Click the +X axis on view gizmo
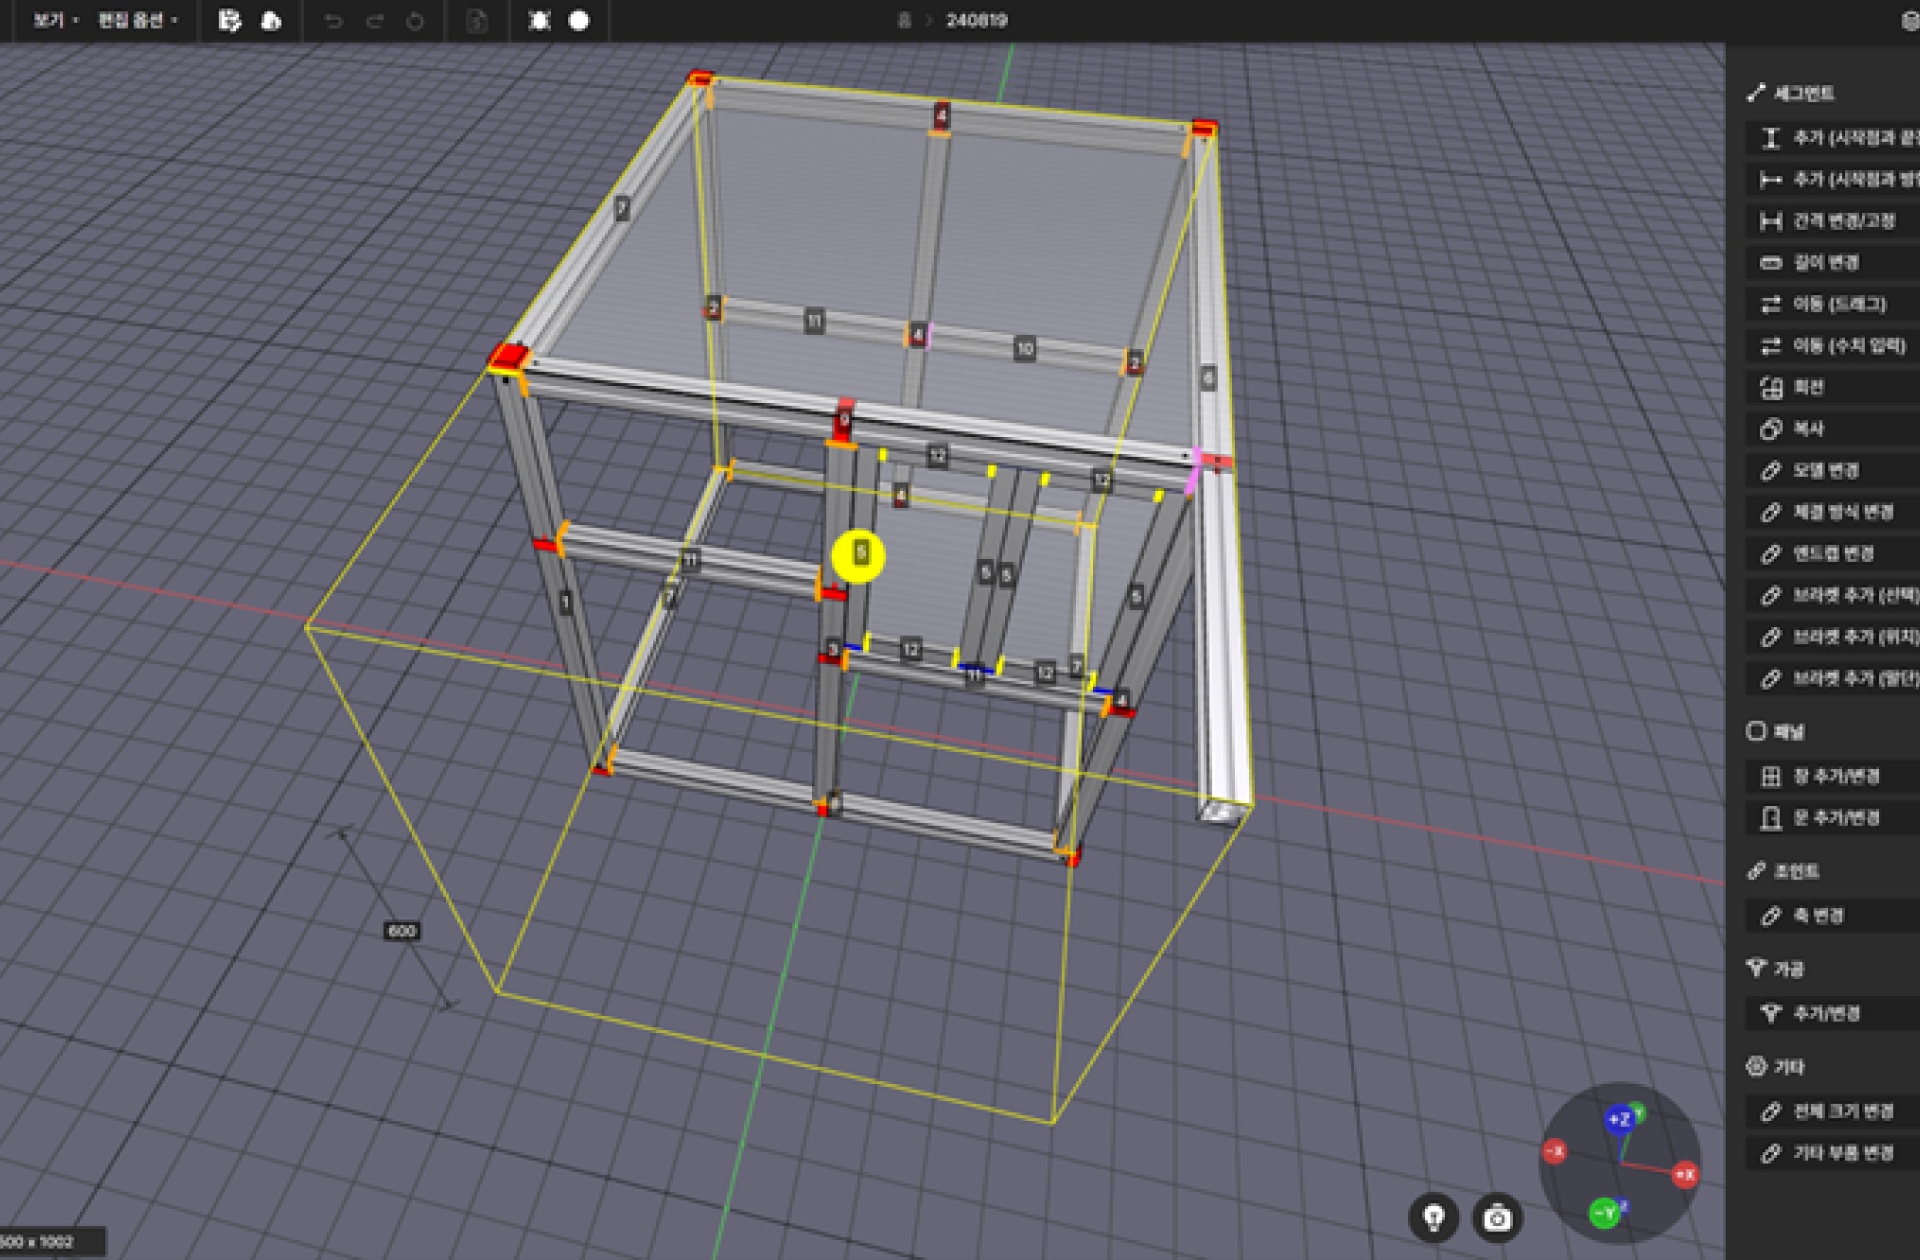 pyautogui.click(x=1685, y=1174)
